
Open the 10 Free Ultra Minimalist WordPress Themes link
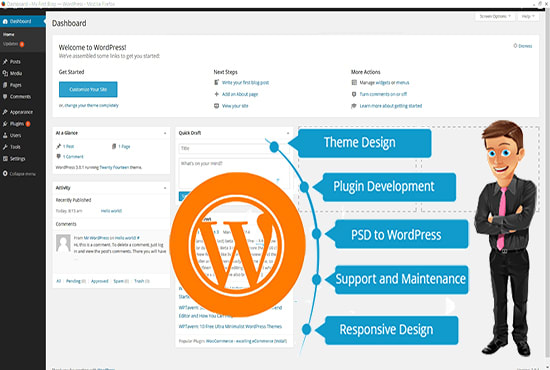(230, 326)
